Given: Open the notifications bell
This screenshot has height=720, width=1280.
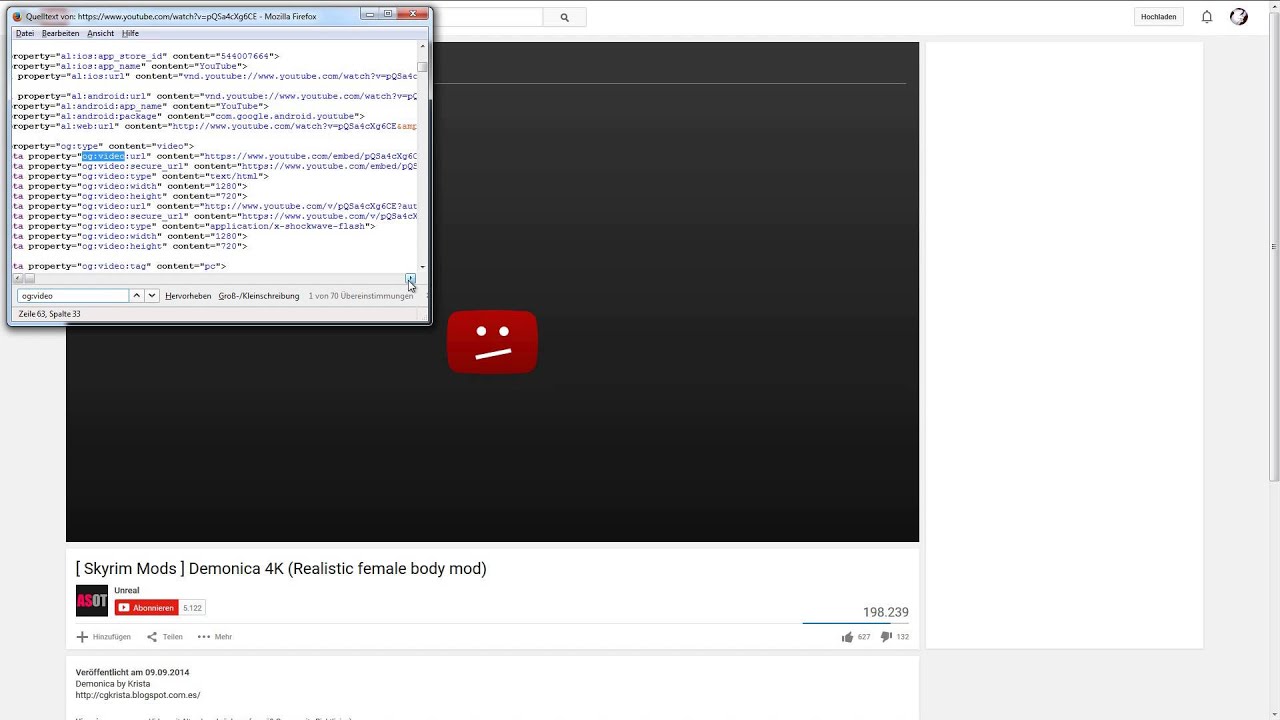Looking at the screenshot, I should tap(1207, 17).
